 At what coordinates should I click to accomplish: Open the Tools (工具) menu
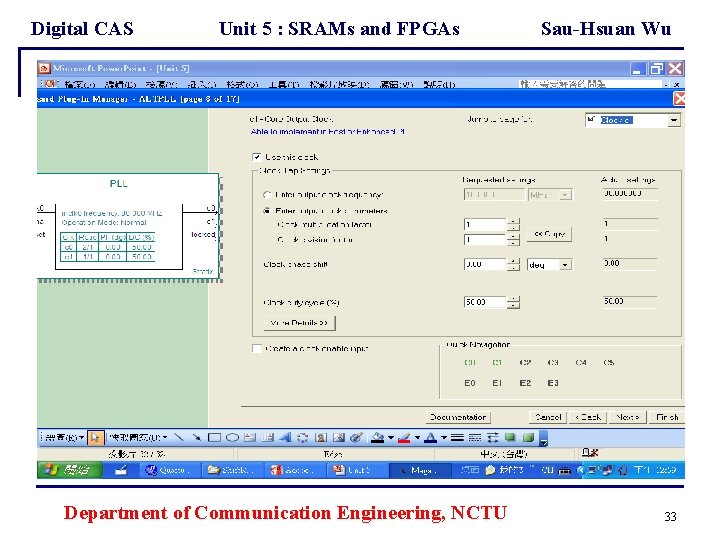coord(283,84)
